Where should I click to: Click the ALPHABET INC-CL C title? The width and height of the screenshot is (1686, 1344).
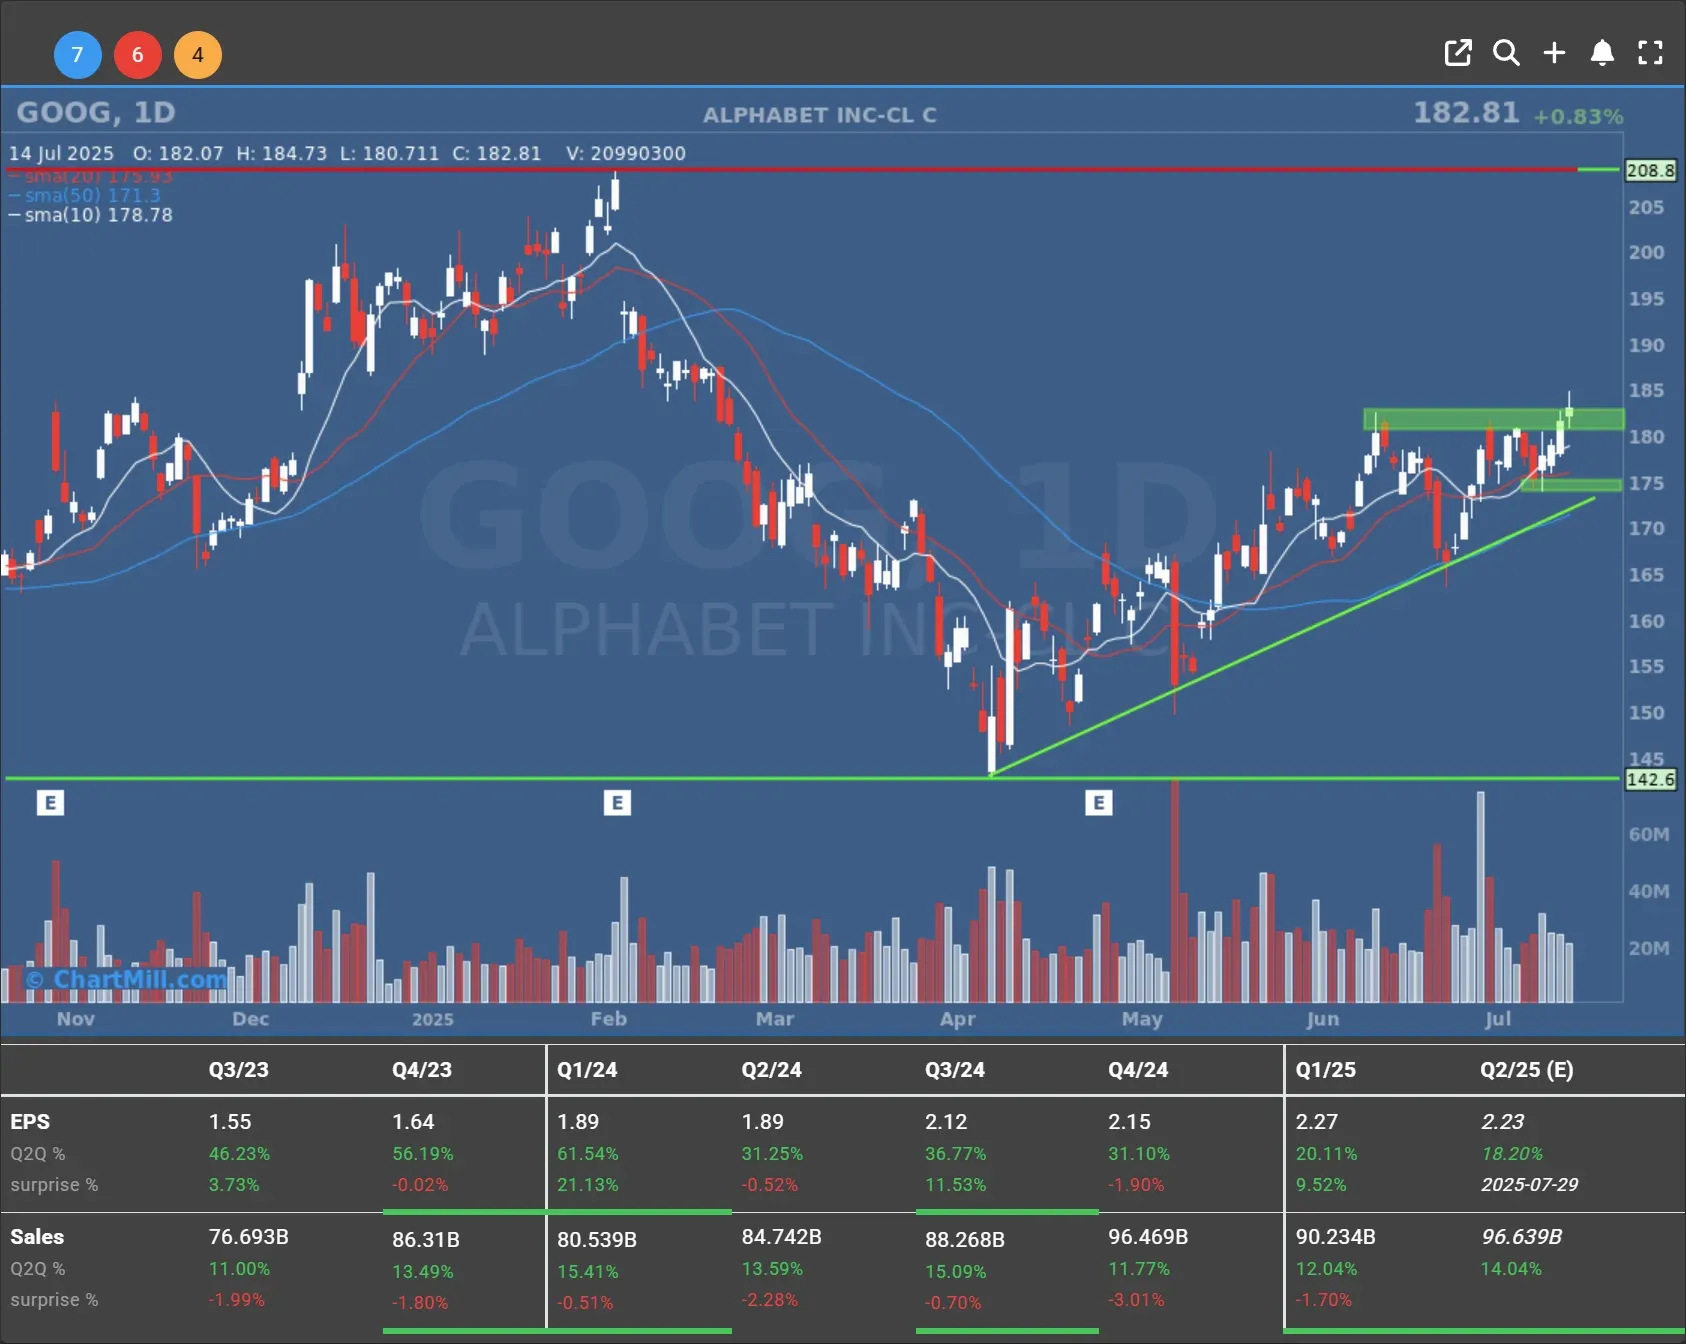[820, 115]
